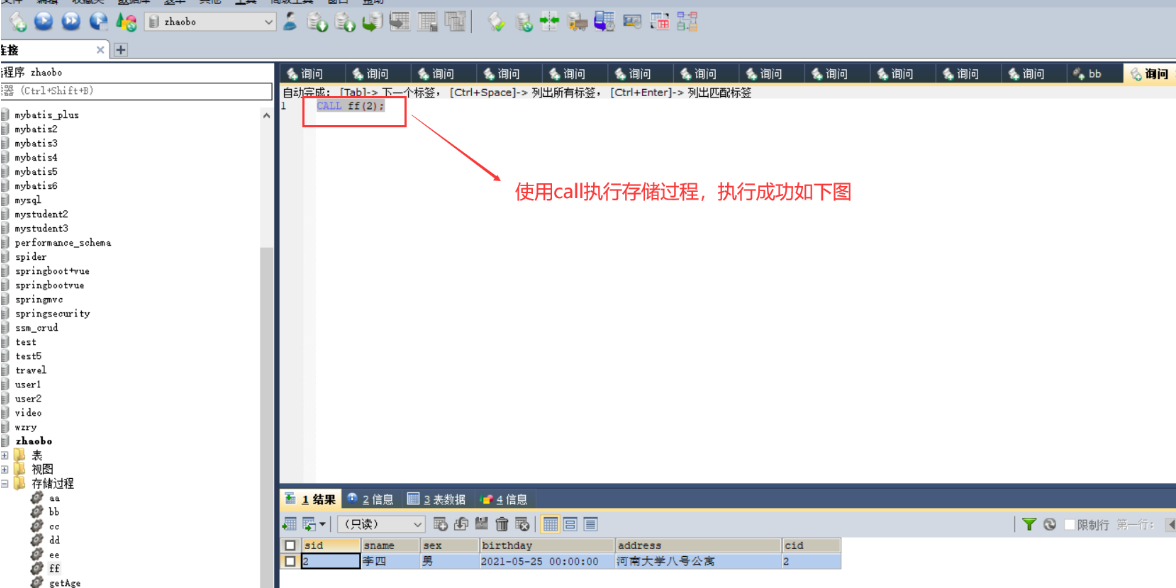Click the cancel changes icon
This screenshot has width=1176, height=588.
click(522, 524)
